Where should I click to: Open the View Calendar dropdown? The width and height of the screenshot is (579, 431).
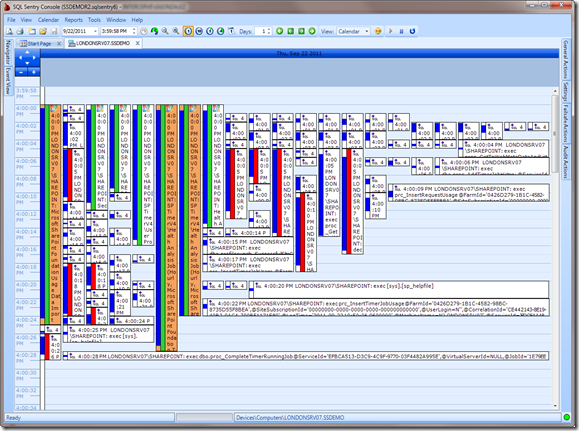367,31
